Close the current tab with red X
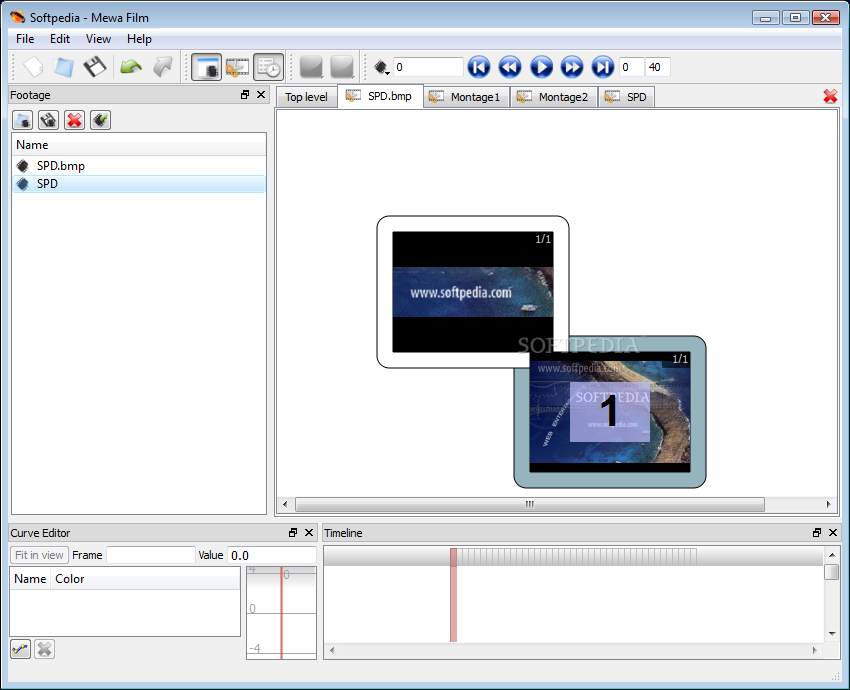 [x=830, y=96]
